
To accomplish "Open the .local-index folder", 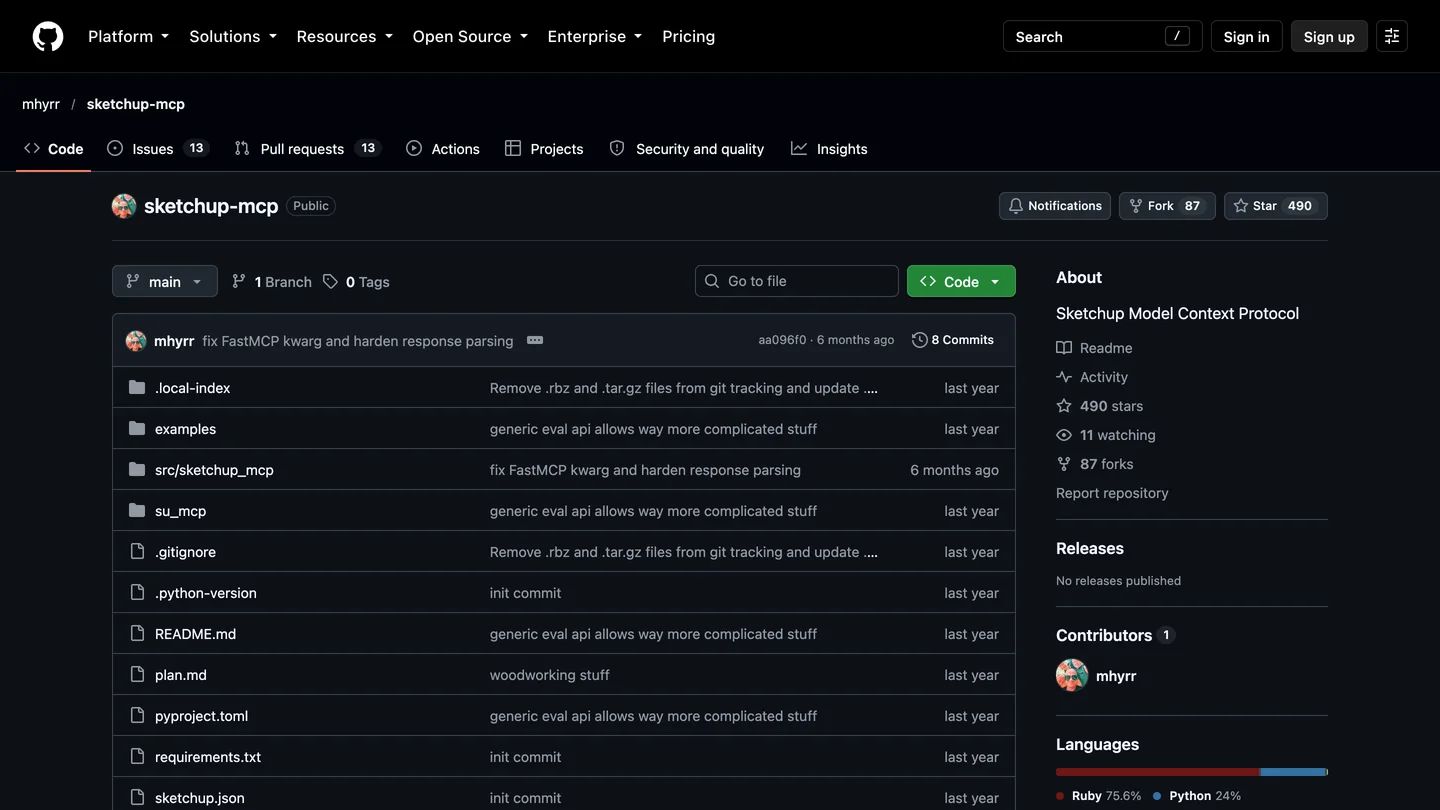I will 192,388.
